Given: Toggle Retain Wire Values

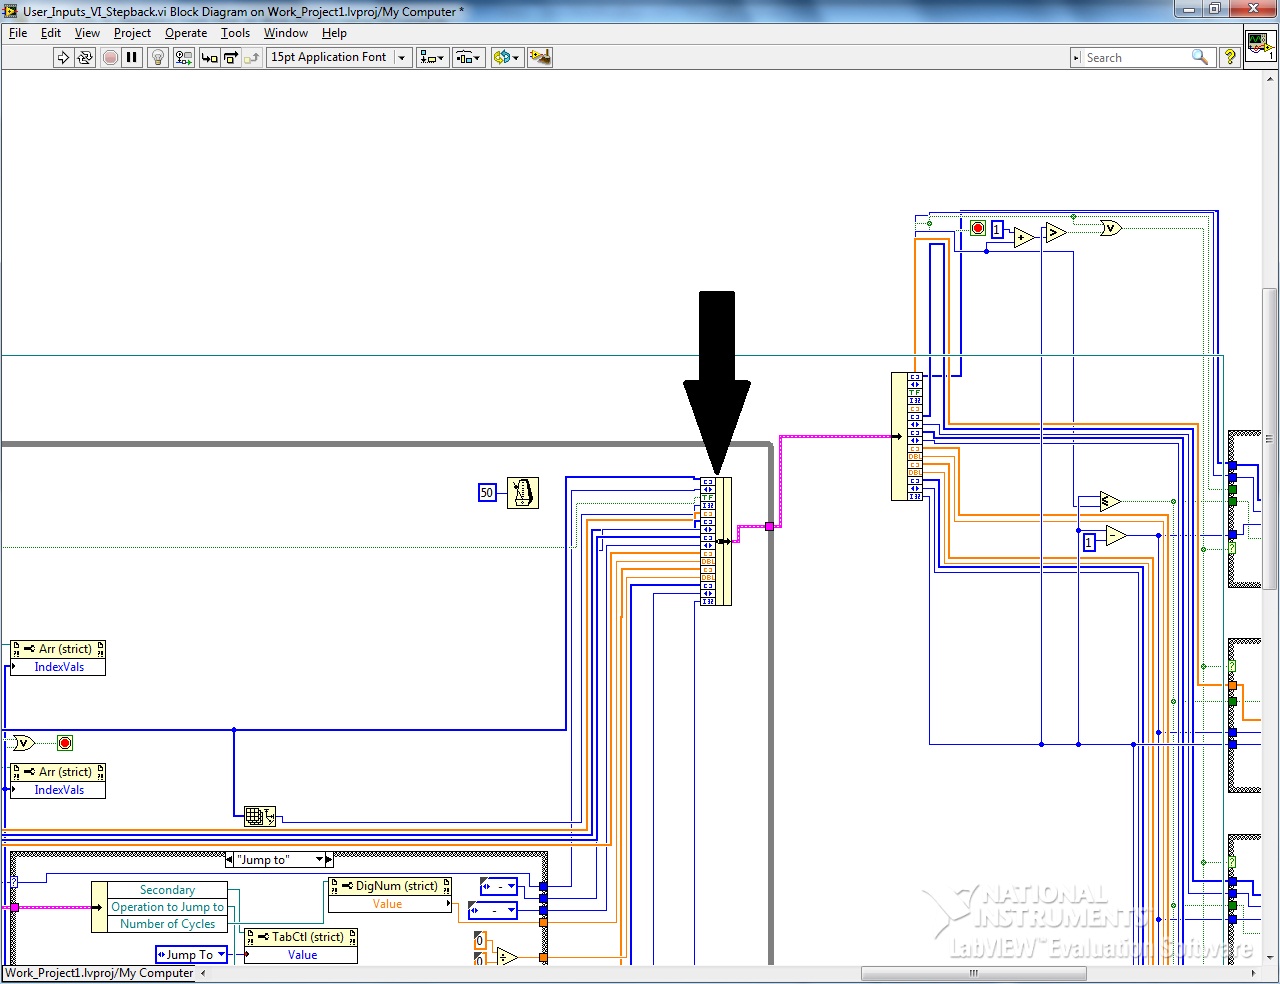Looking at the screenshot, I should coord(183,58).
